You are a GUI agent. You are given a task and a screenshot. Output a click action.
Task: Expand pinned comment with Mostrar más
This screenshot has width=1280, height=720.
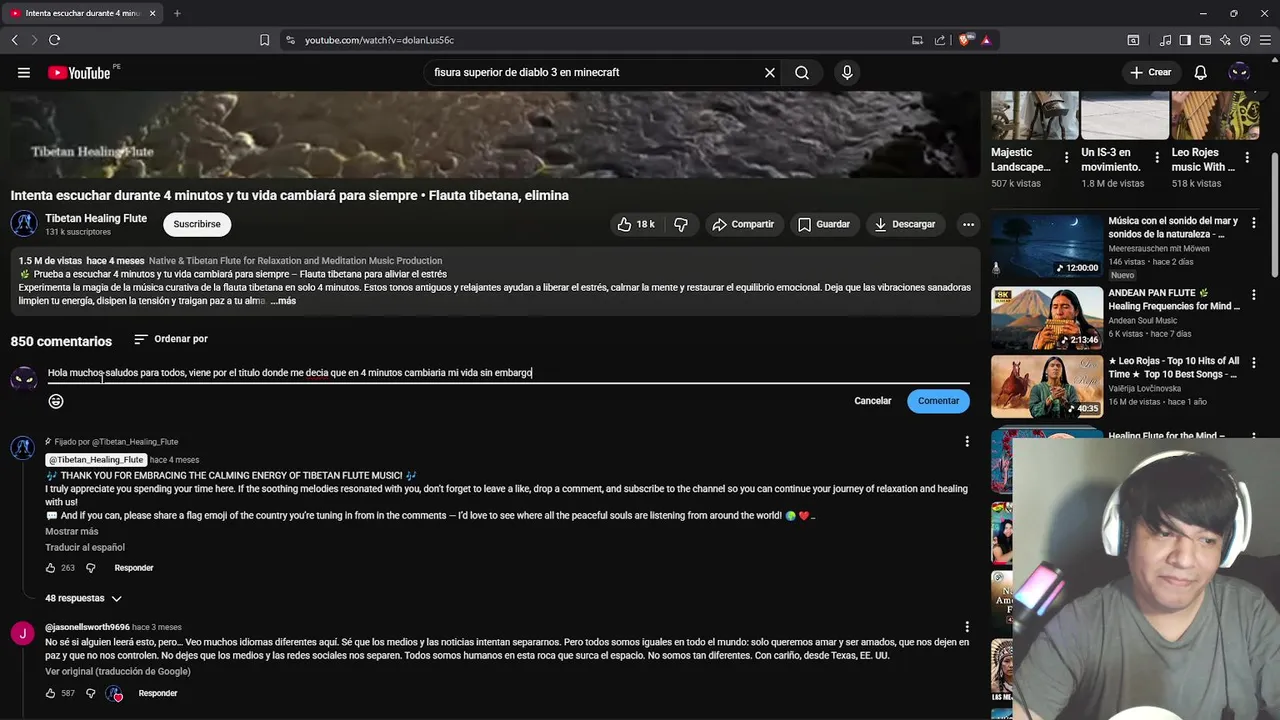coord(72,531)
